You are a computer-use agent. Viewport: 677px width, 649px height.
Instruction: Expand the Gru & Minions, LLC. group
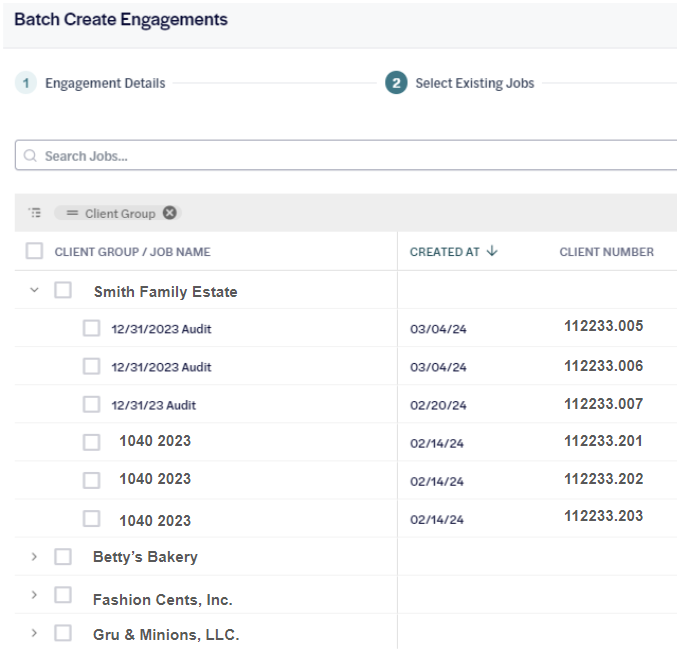[x=34, y=633]
